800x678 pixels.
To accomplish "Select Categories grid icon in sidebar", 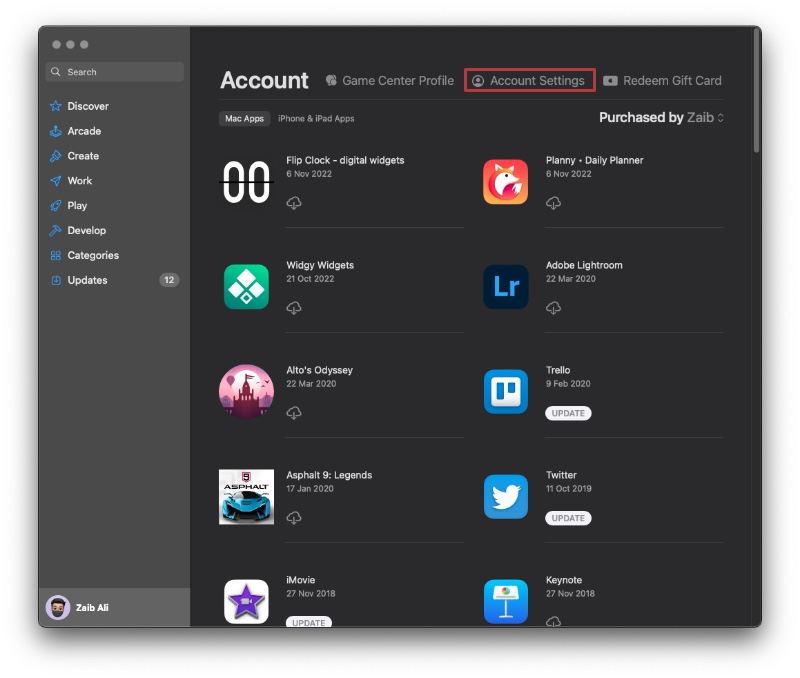I will click(x=56, y=256).
